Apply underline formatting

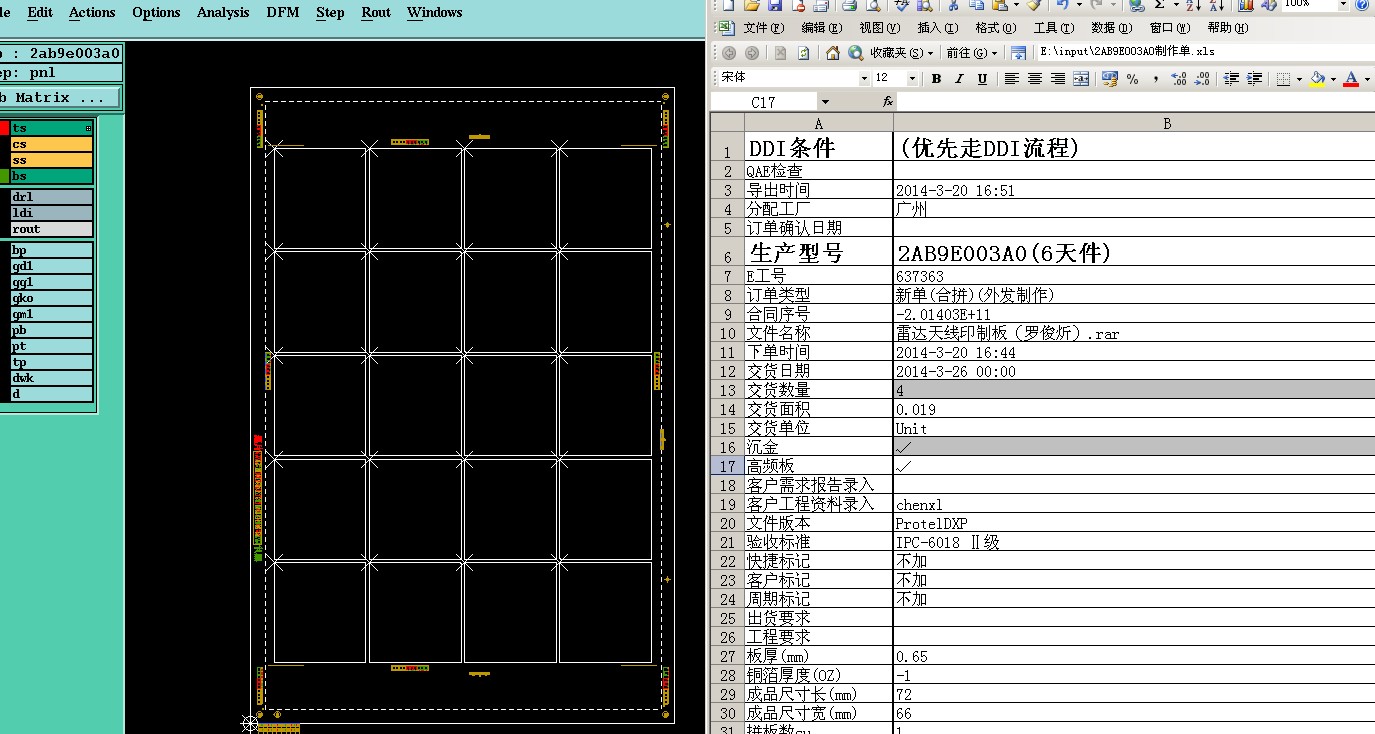[x=982, y=79]
